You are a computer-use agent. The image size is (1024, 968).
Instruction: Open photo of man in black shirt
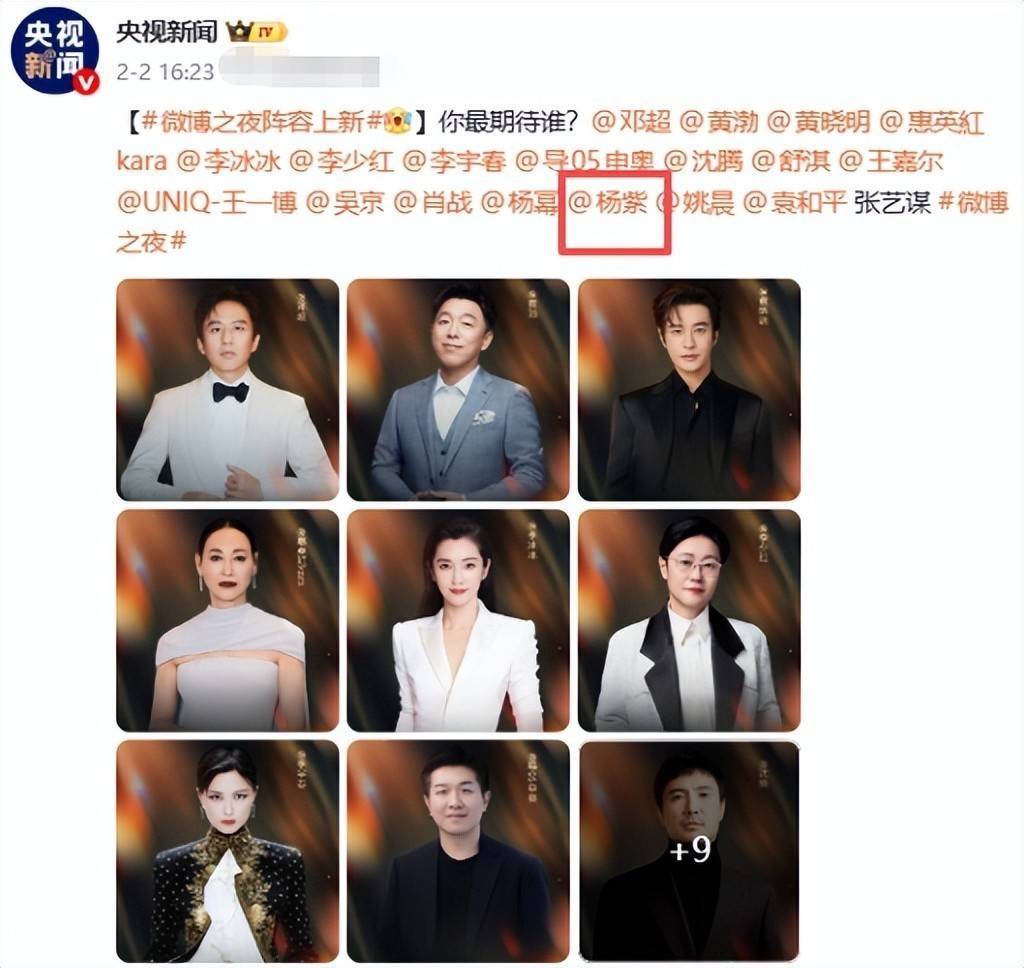[x=689, y=390]
